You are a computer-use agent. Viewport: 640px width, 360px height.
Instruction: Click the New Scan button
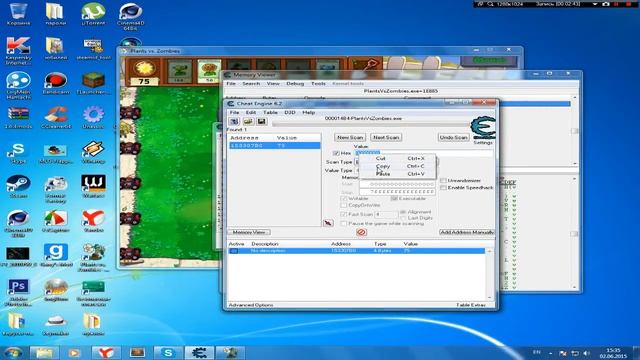(x=350, y=138)
